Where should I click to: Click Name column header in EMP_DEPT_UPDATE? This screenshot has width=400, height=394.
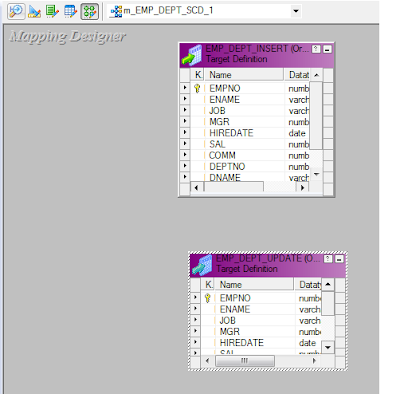click(x=254, y=284)
